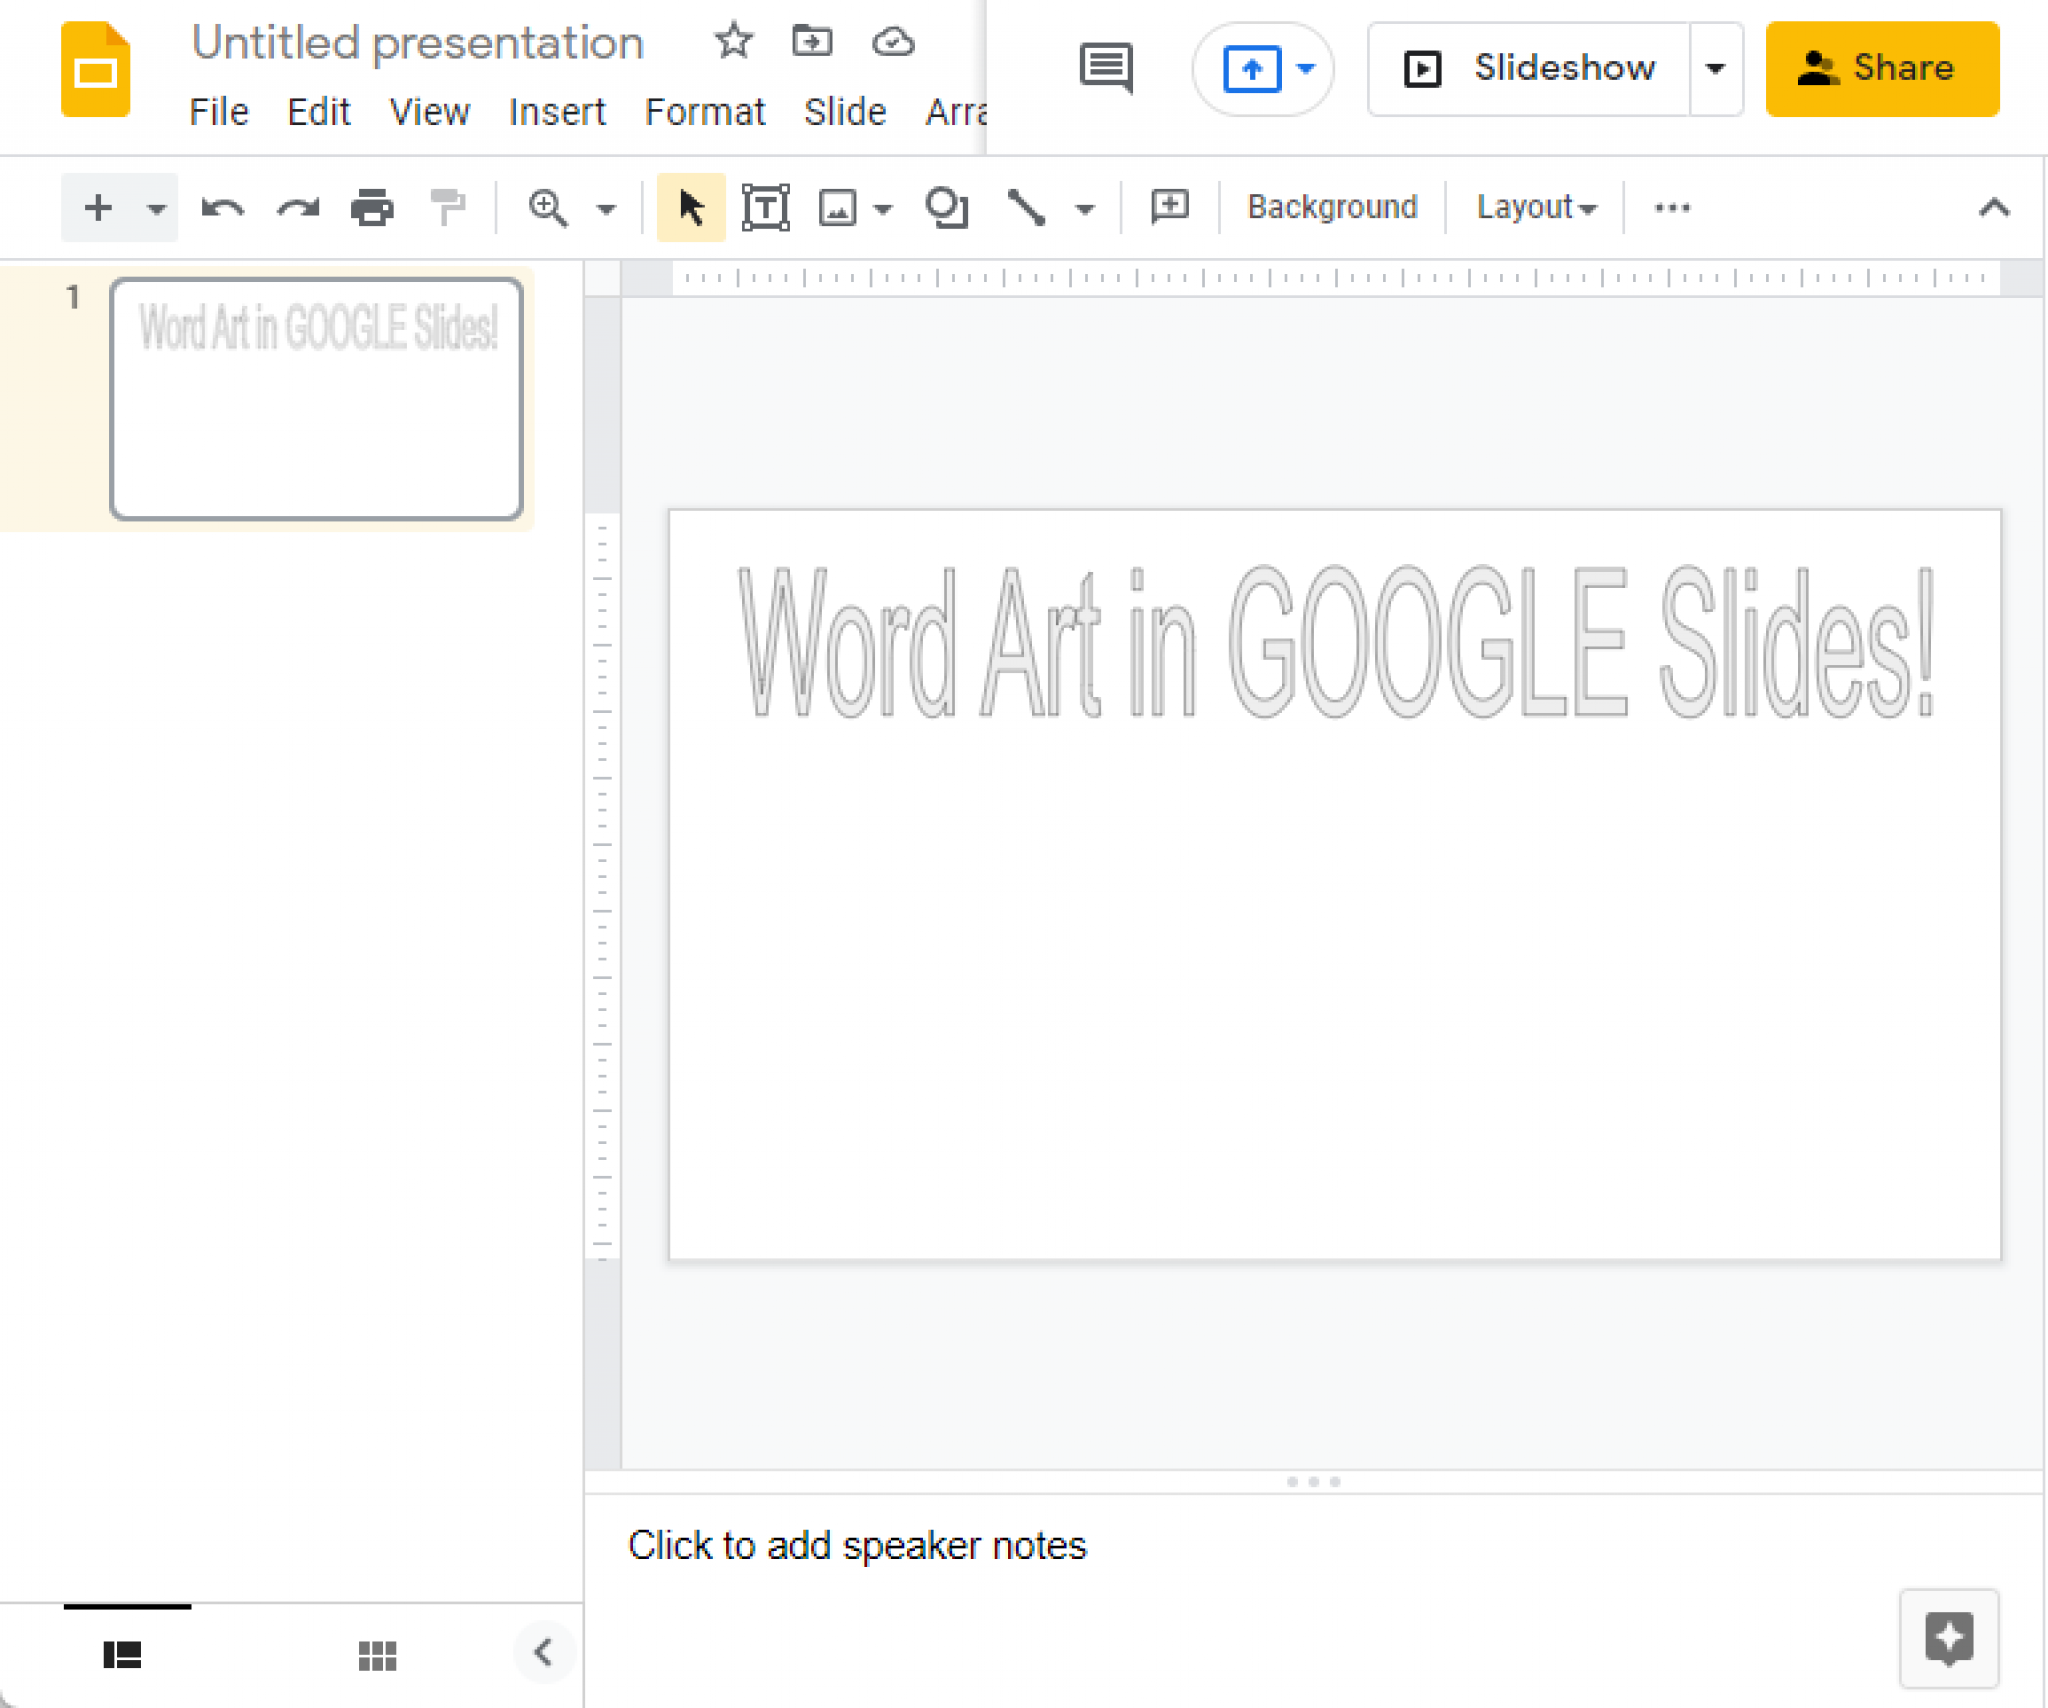Image resolution: width=2048 pixels, height=1708 pixels.
Task: Open the Explore button at bottom right
Action: (x=1949, y=1638)
